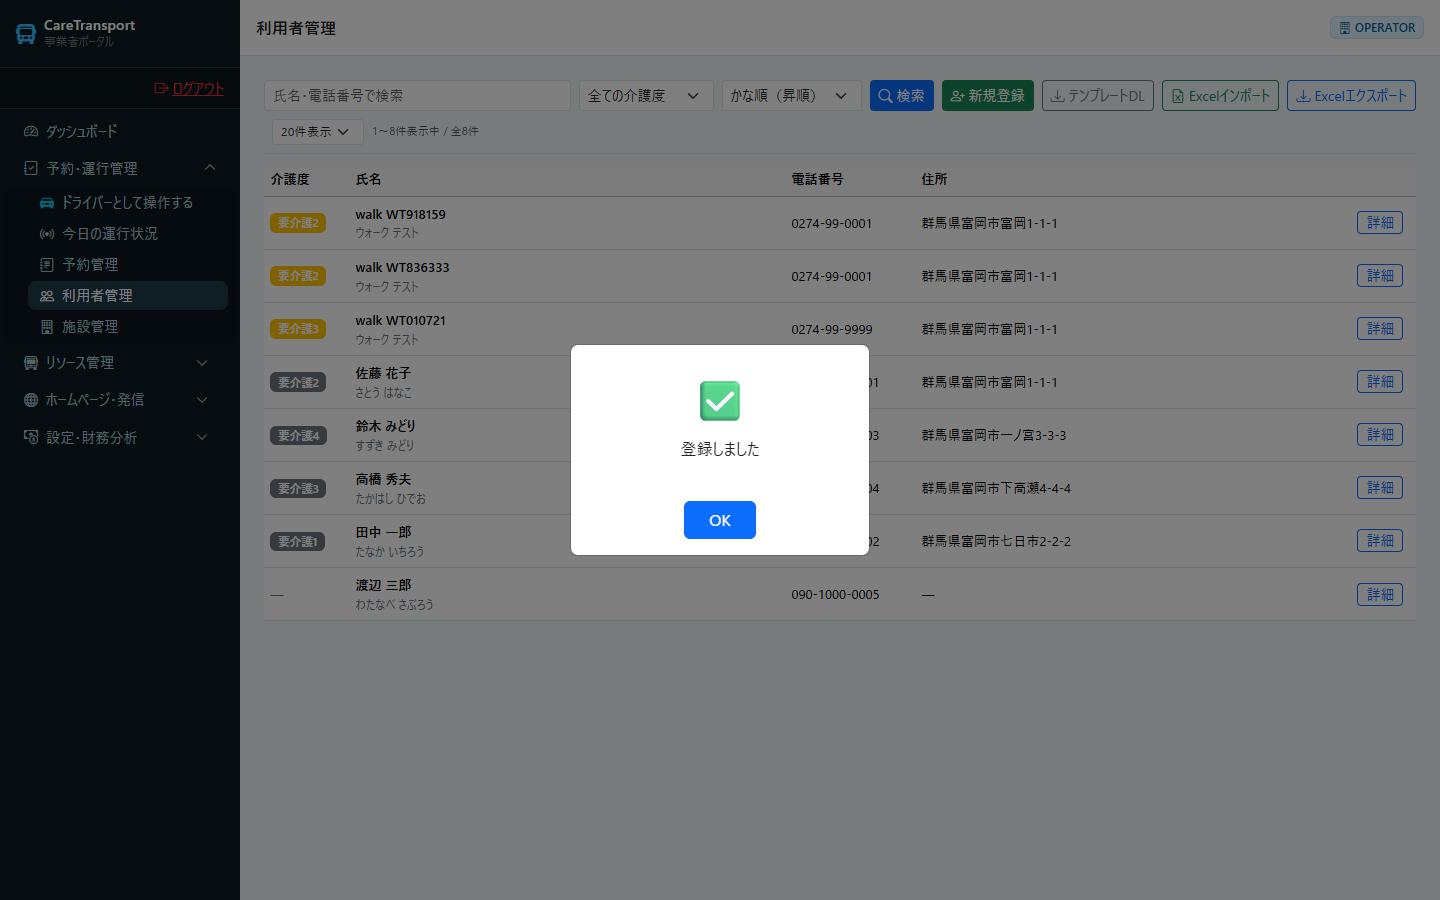Open 詳細 for 鈴木 みどり
This screenshot has height=900, width=1440.
pyautogui.click(x=1380, y=434)
